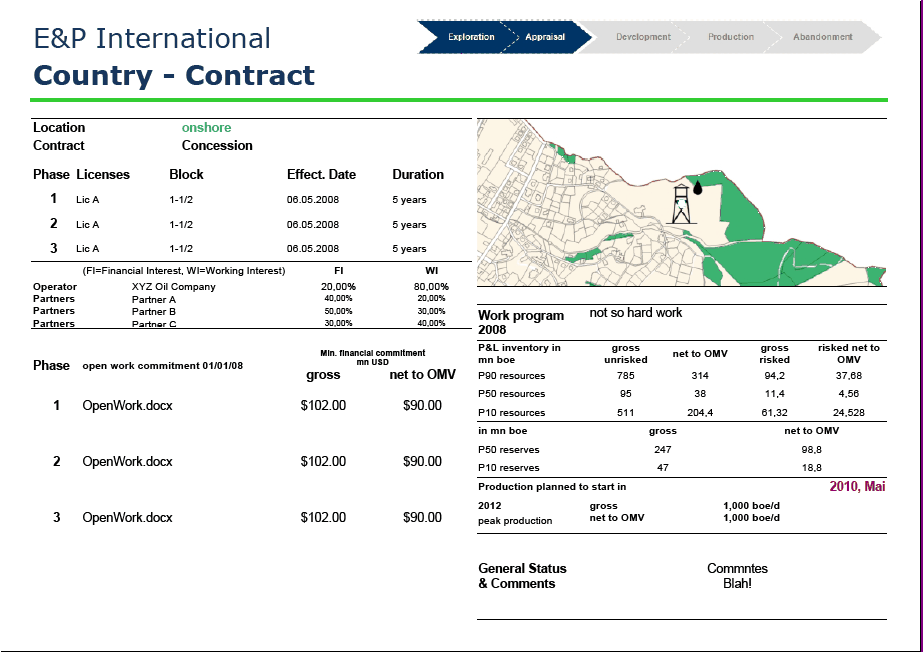
Task: Click the black oil drop symbol above the derrick
Action: point(697,184)
